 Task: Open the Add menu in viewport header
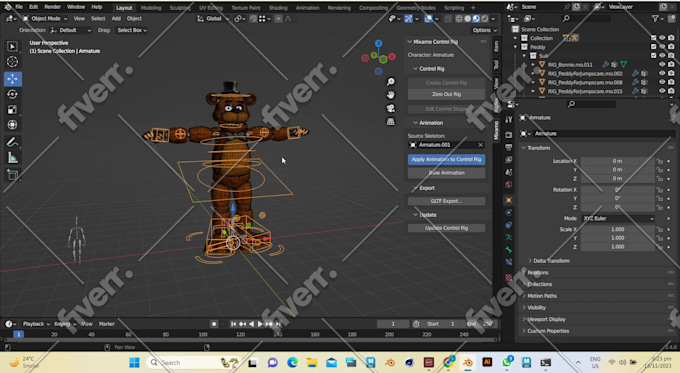(x=116, y=19)
